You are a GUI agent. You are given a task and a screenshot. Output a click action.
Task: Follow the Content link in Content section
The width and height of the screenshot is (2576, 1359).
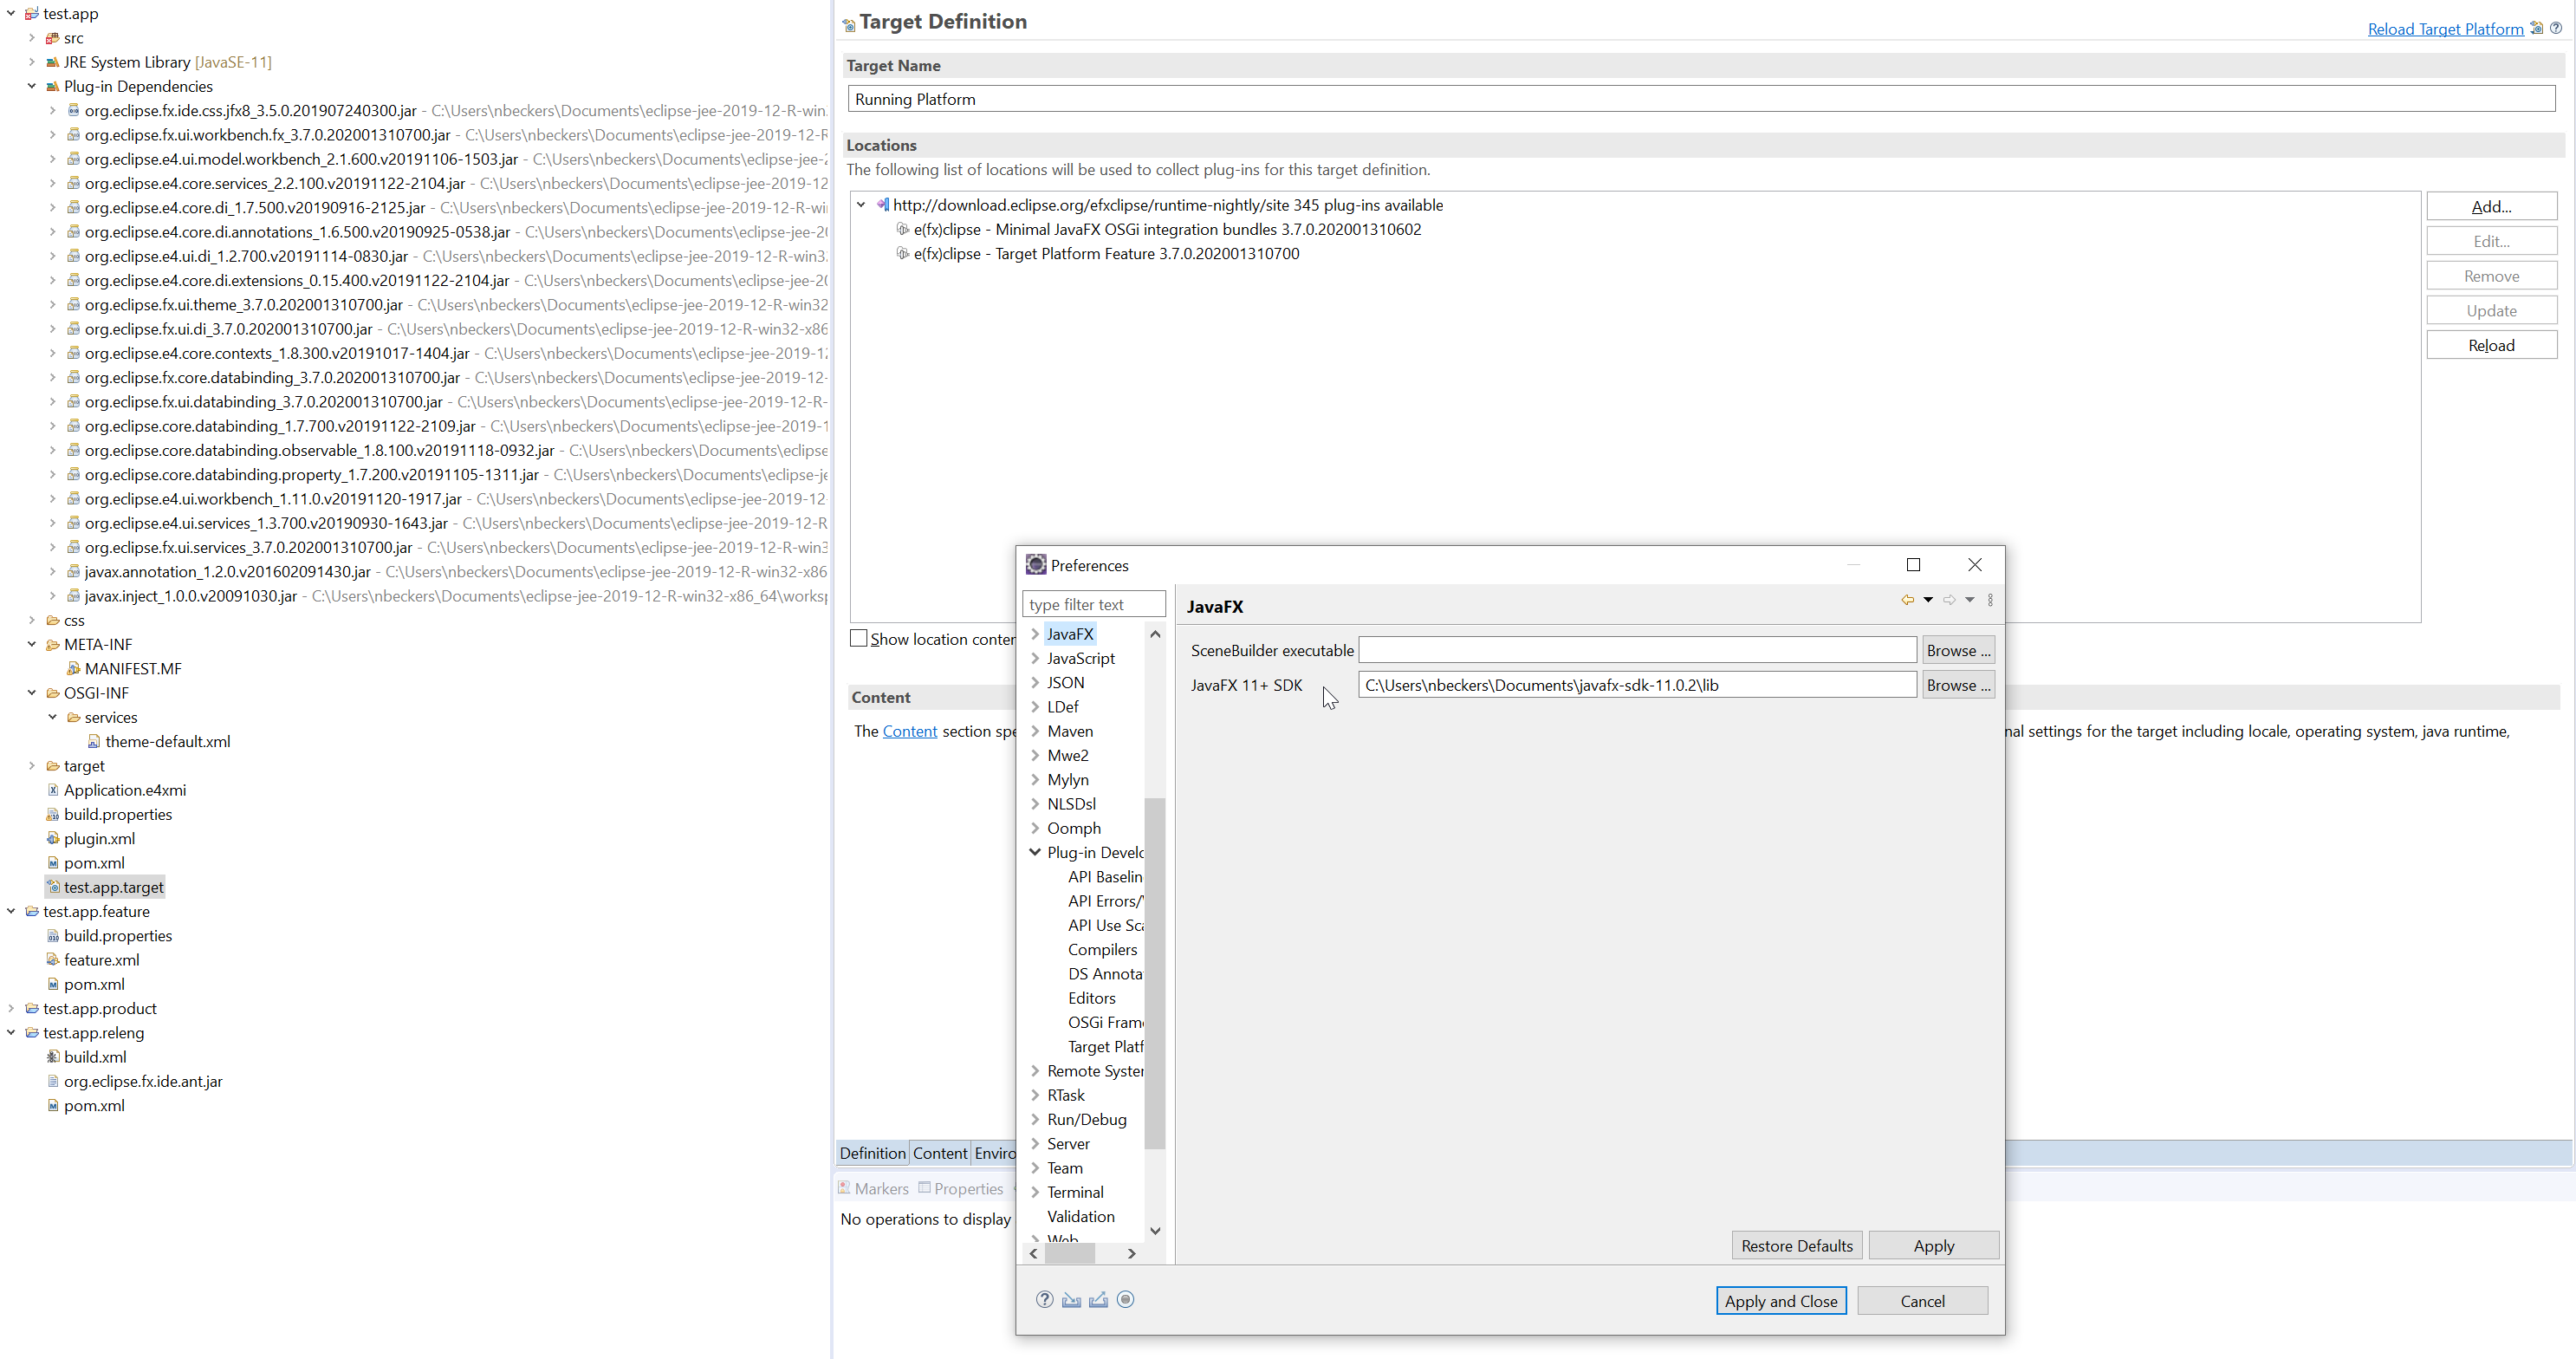click(x=909, y=731)
